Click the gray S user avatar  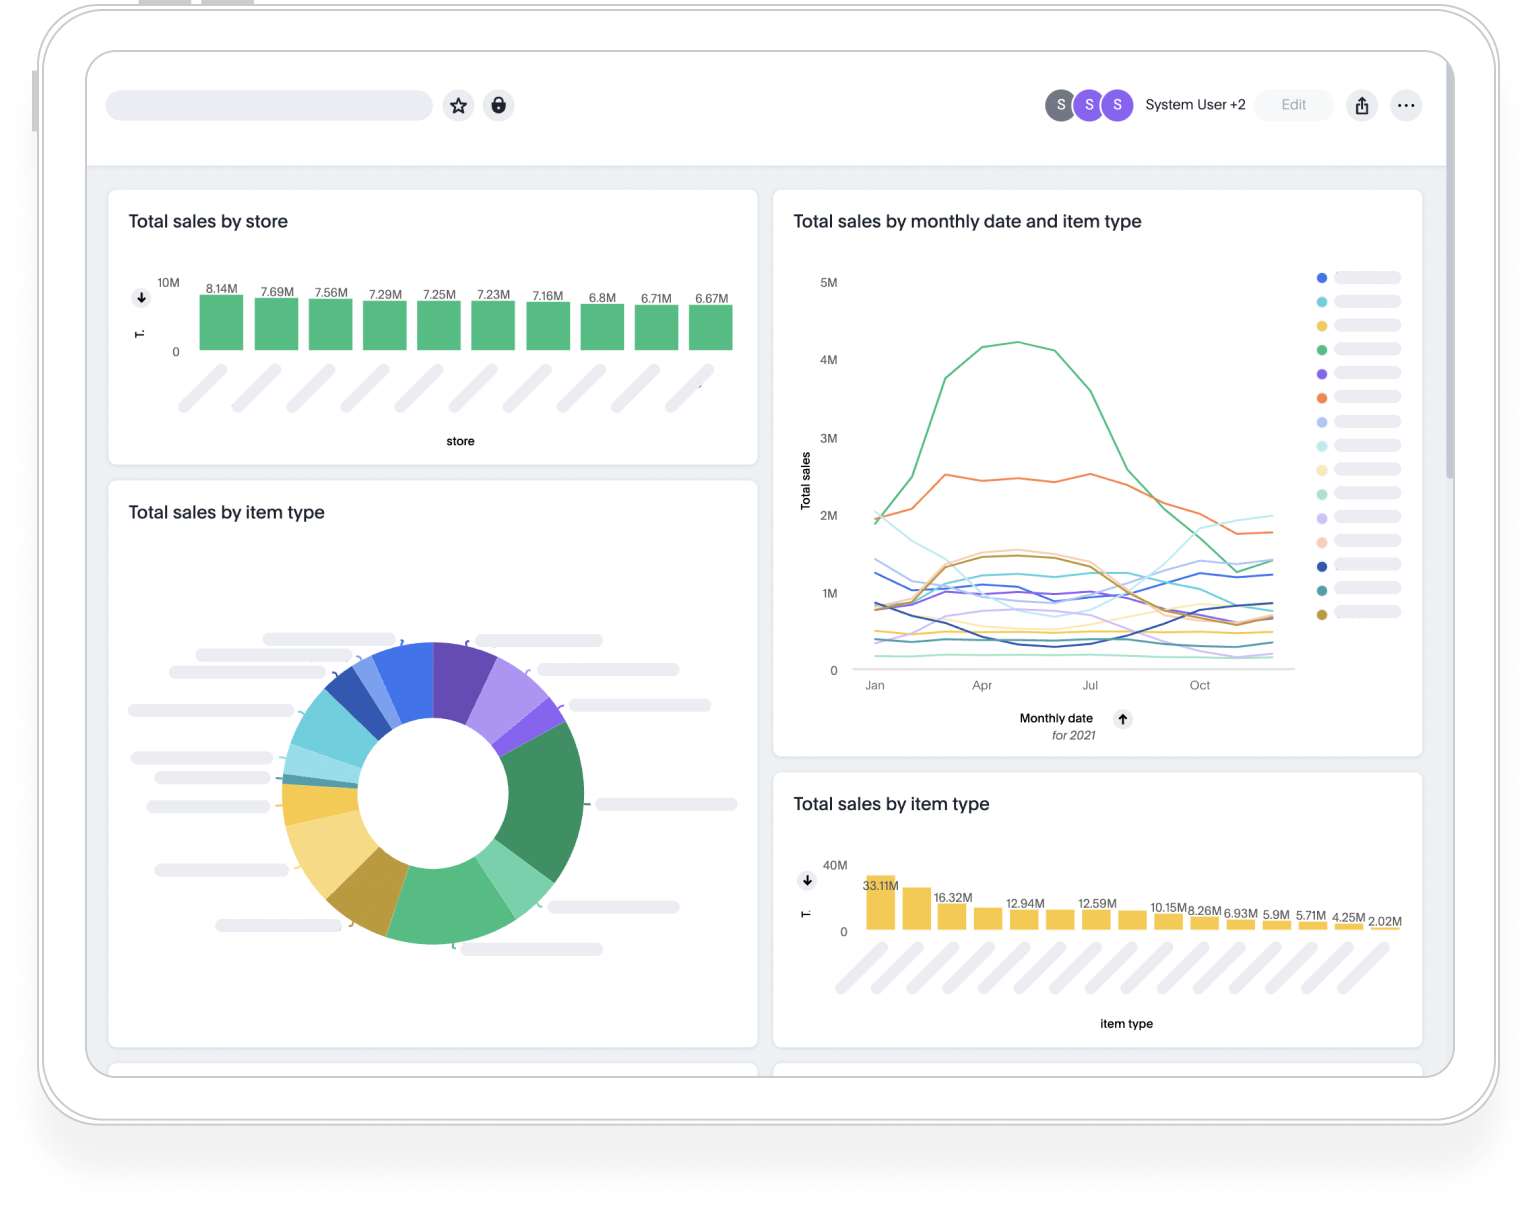coord(1060,105)
